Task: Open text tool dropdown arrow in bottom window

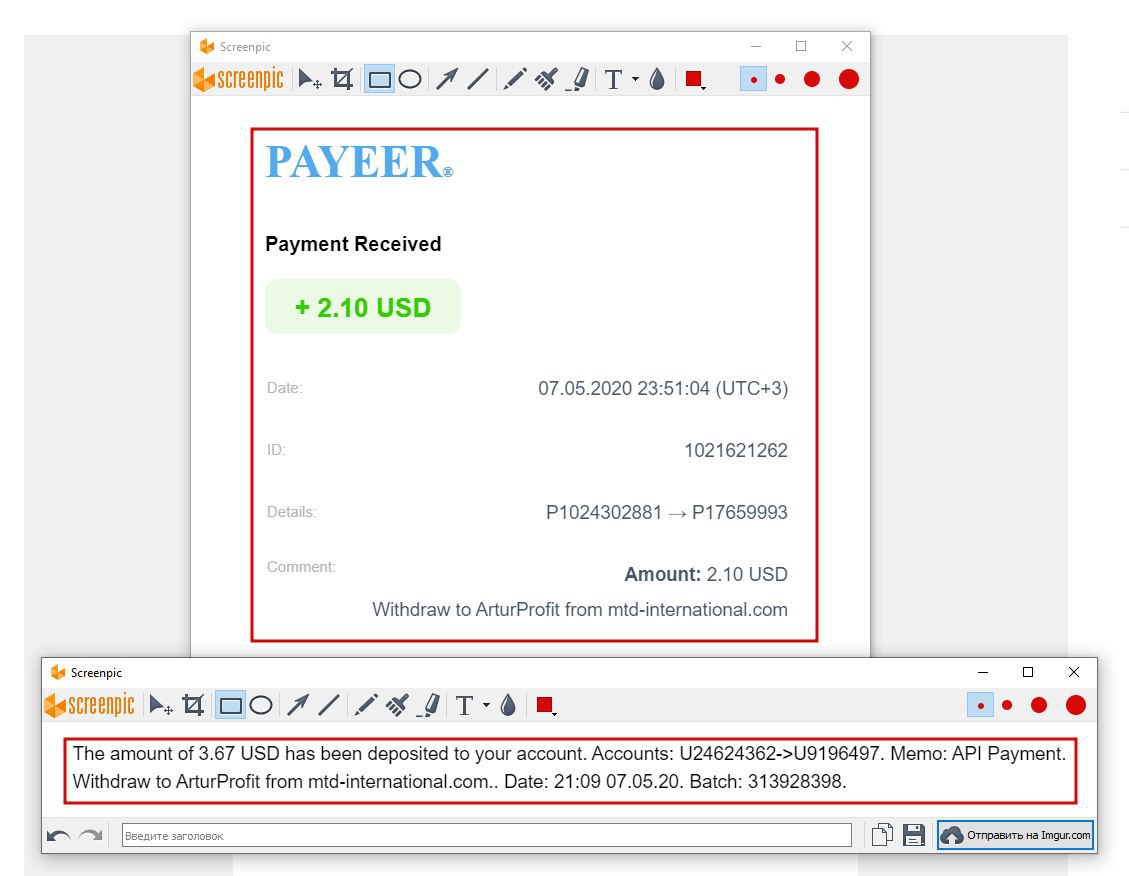Action: 486,705
